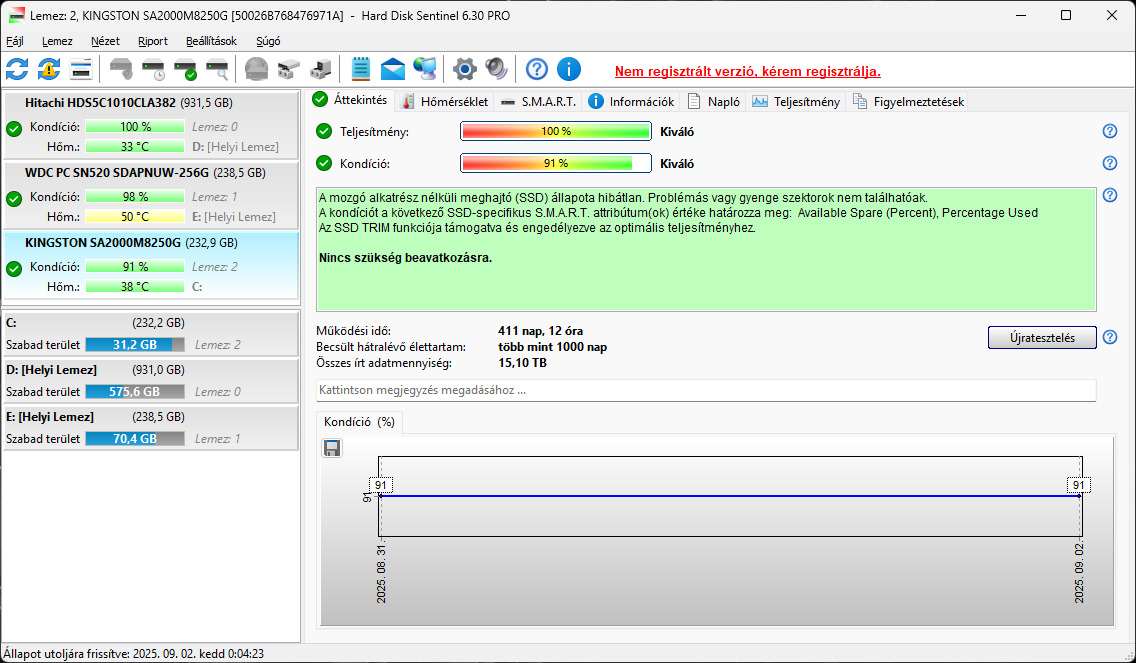Click the help icon beside Teljesítmény bar
Viewport: 1136px width, 663px height.
pos(1109,131)
